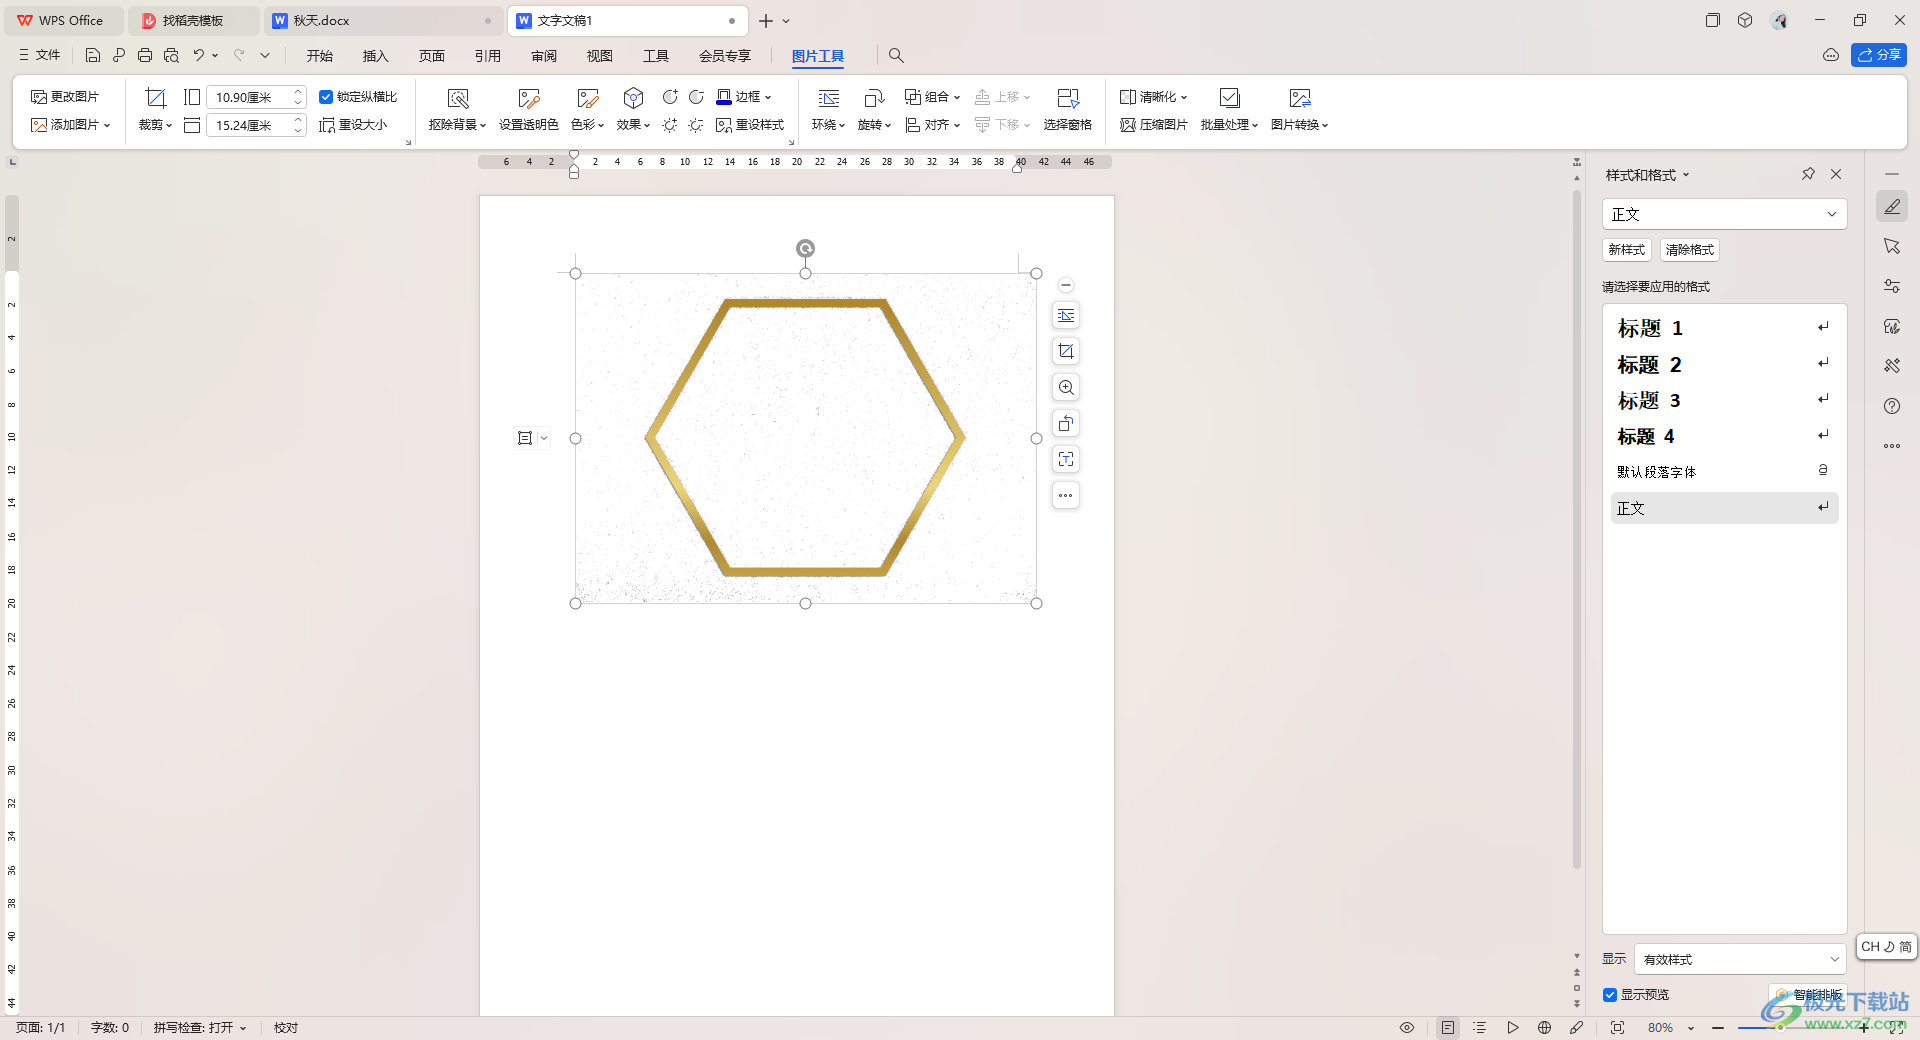1920x1040 pixels.
Task: Click the Remove Background (抠除背景) icon
Action: [458, 98]
